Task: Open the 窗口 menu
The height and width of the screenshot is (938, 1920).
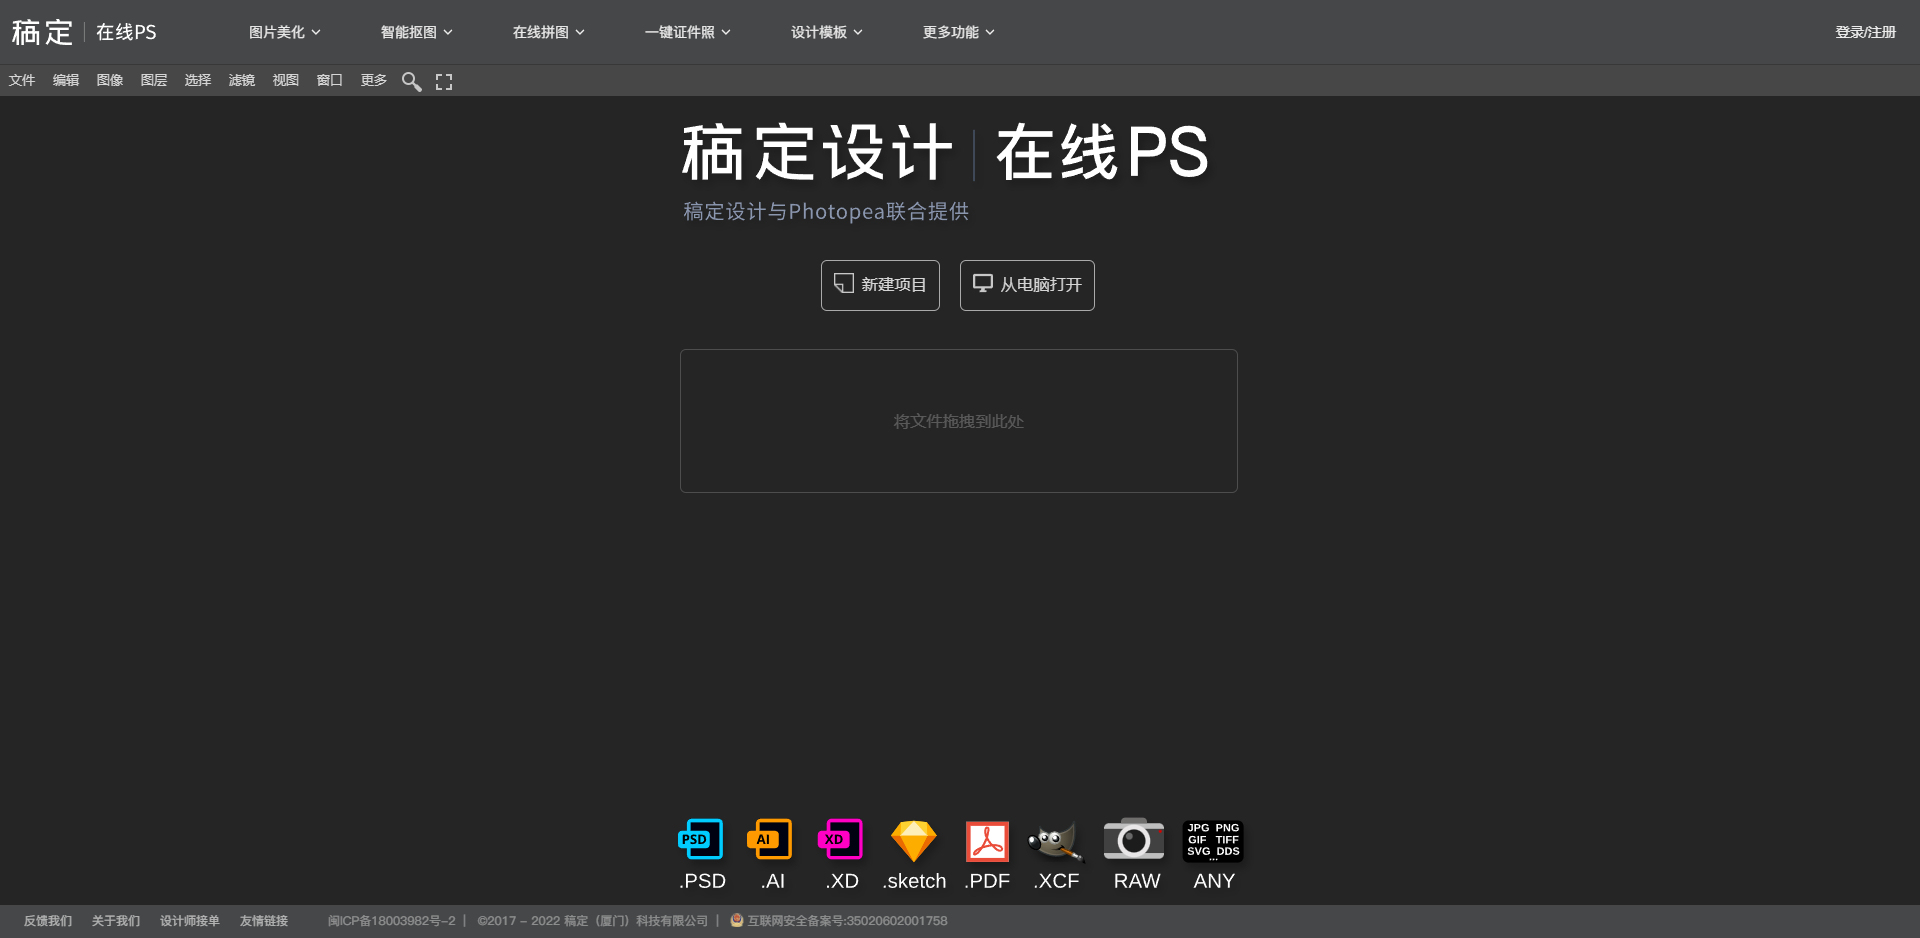Action: pos(330,80)
